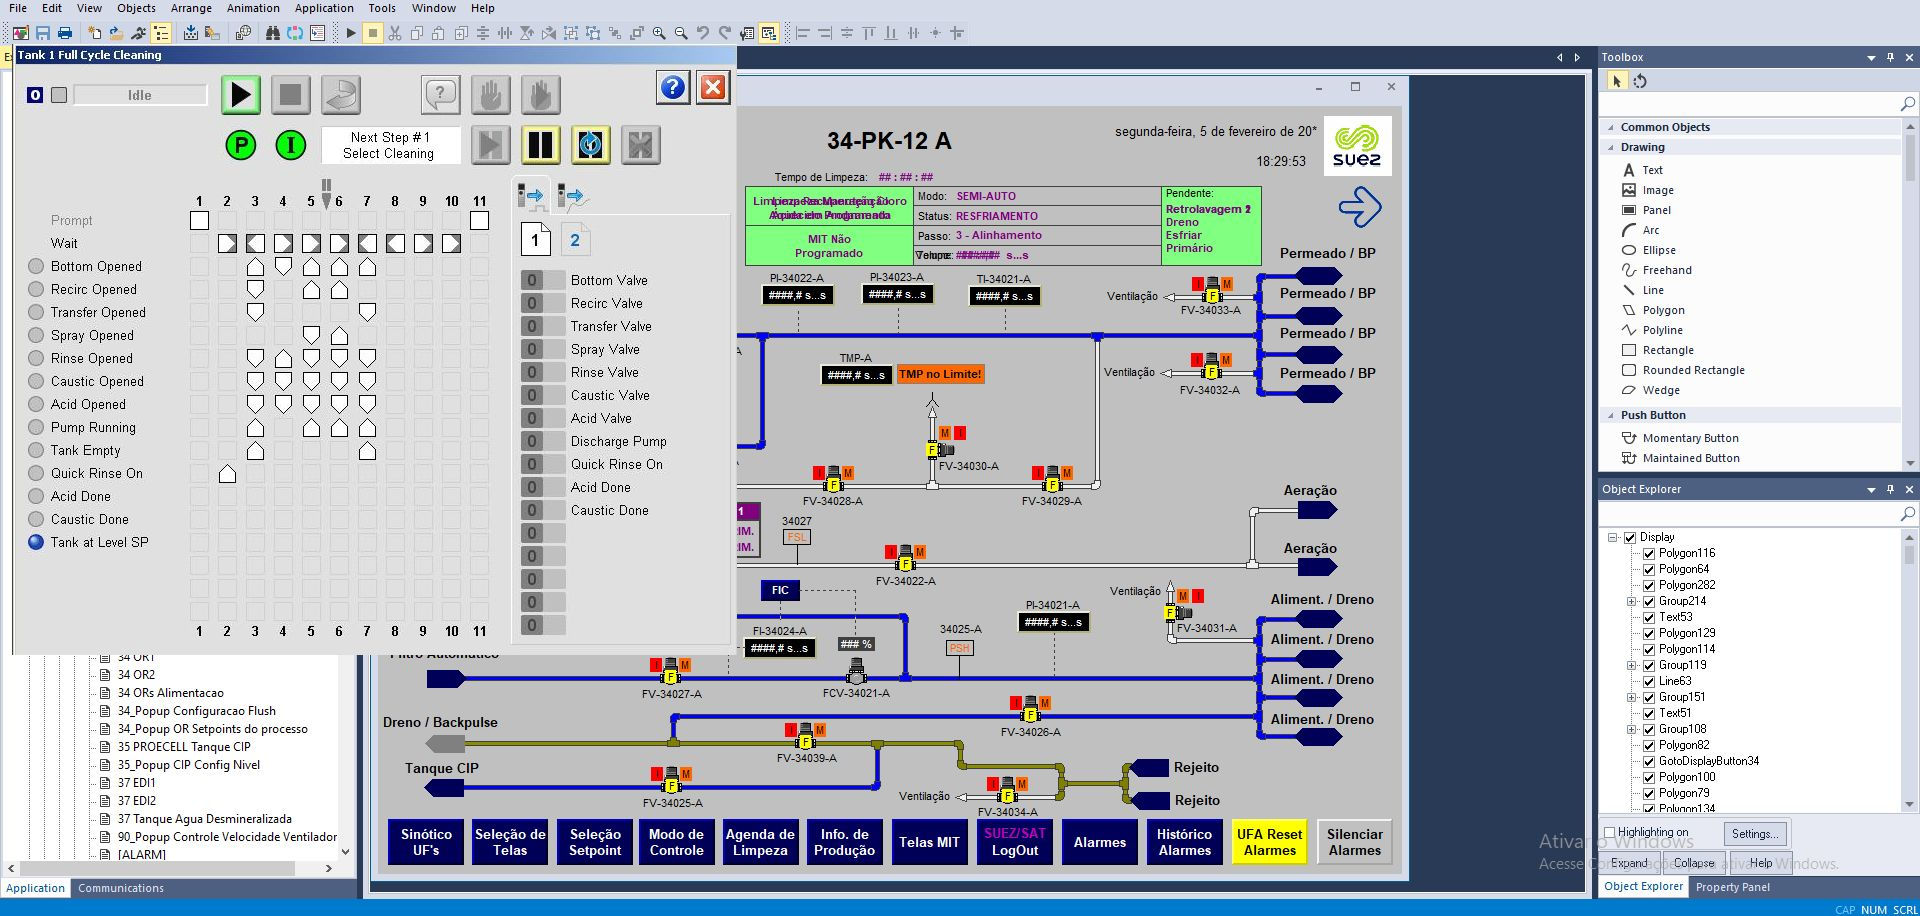Click the Test Display play arrow in toolbar
This screenshot has height=916, width=1920.
pos(351,33)
